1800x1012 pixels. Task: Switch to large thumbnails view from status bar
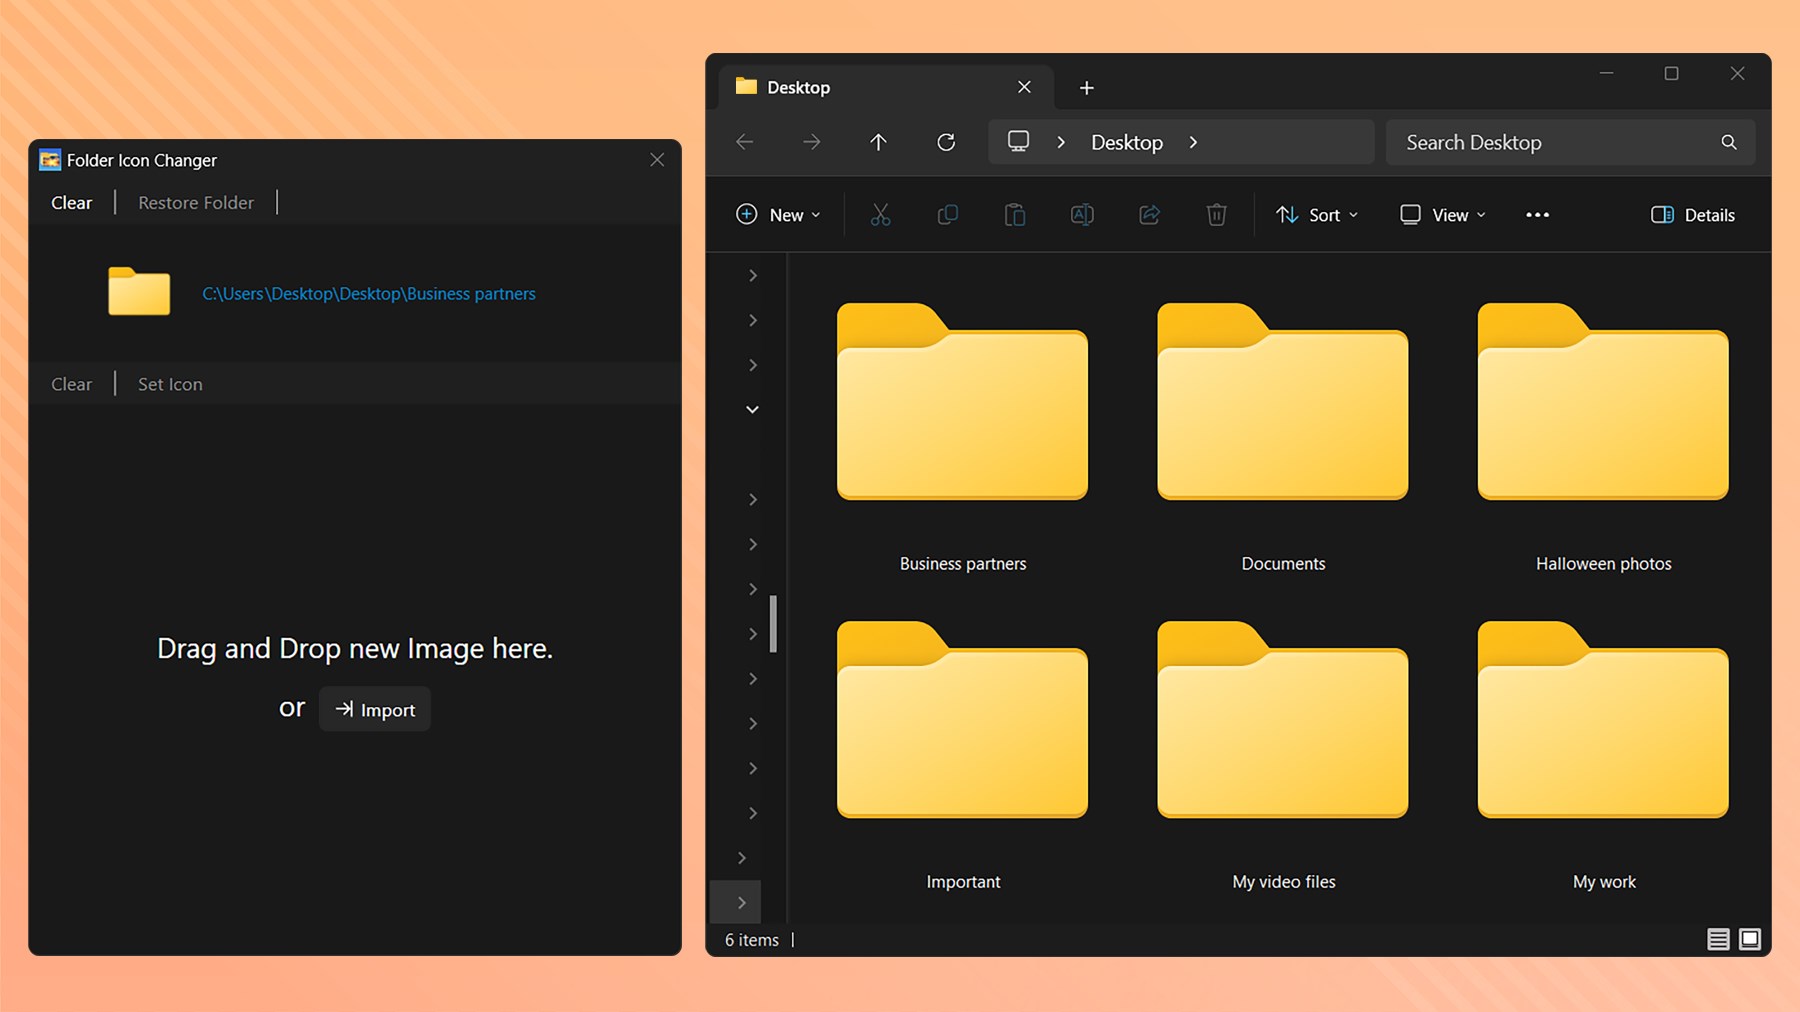[x=1751, y=939]
